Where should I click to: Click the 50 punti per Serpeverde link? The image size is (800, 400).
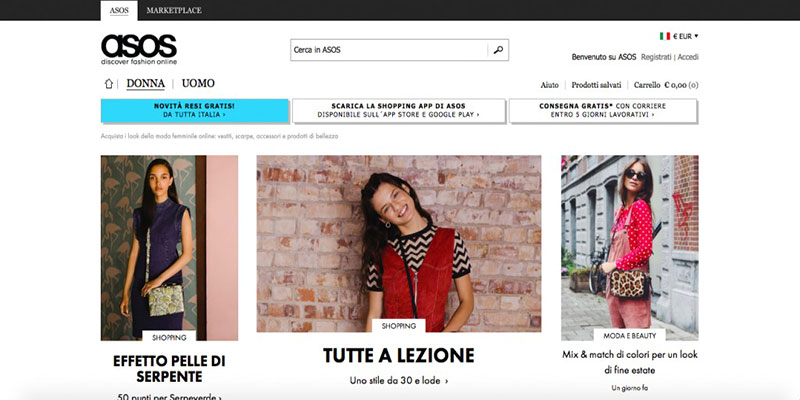point(169,396)
